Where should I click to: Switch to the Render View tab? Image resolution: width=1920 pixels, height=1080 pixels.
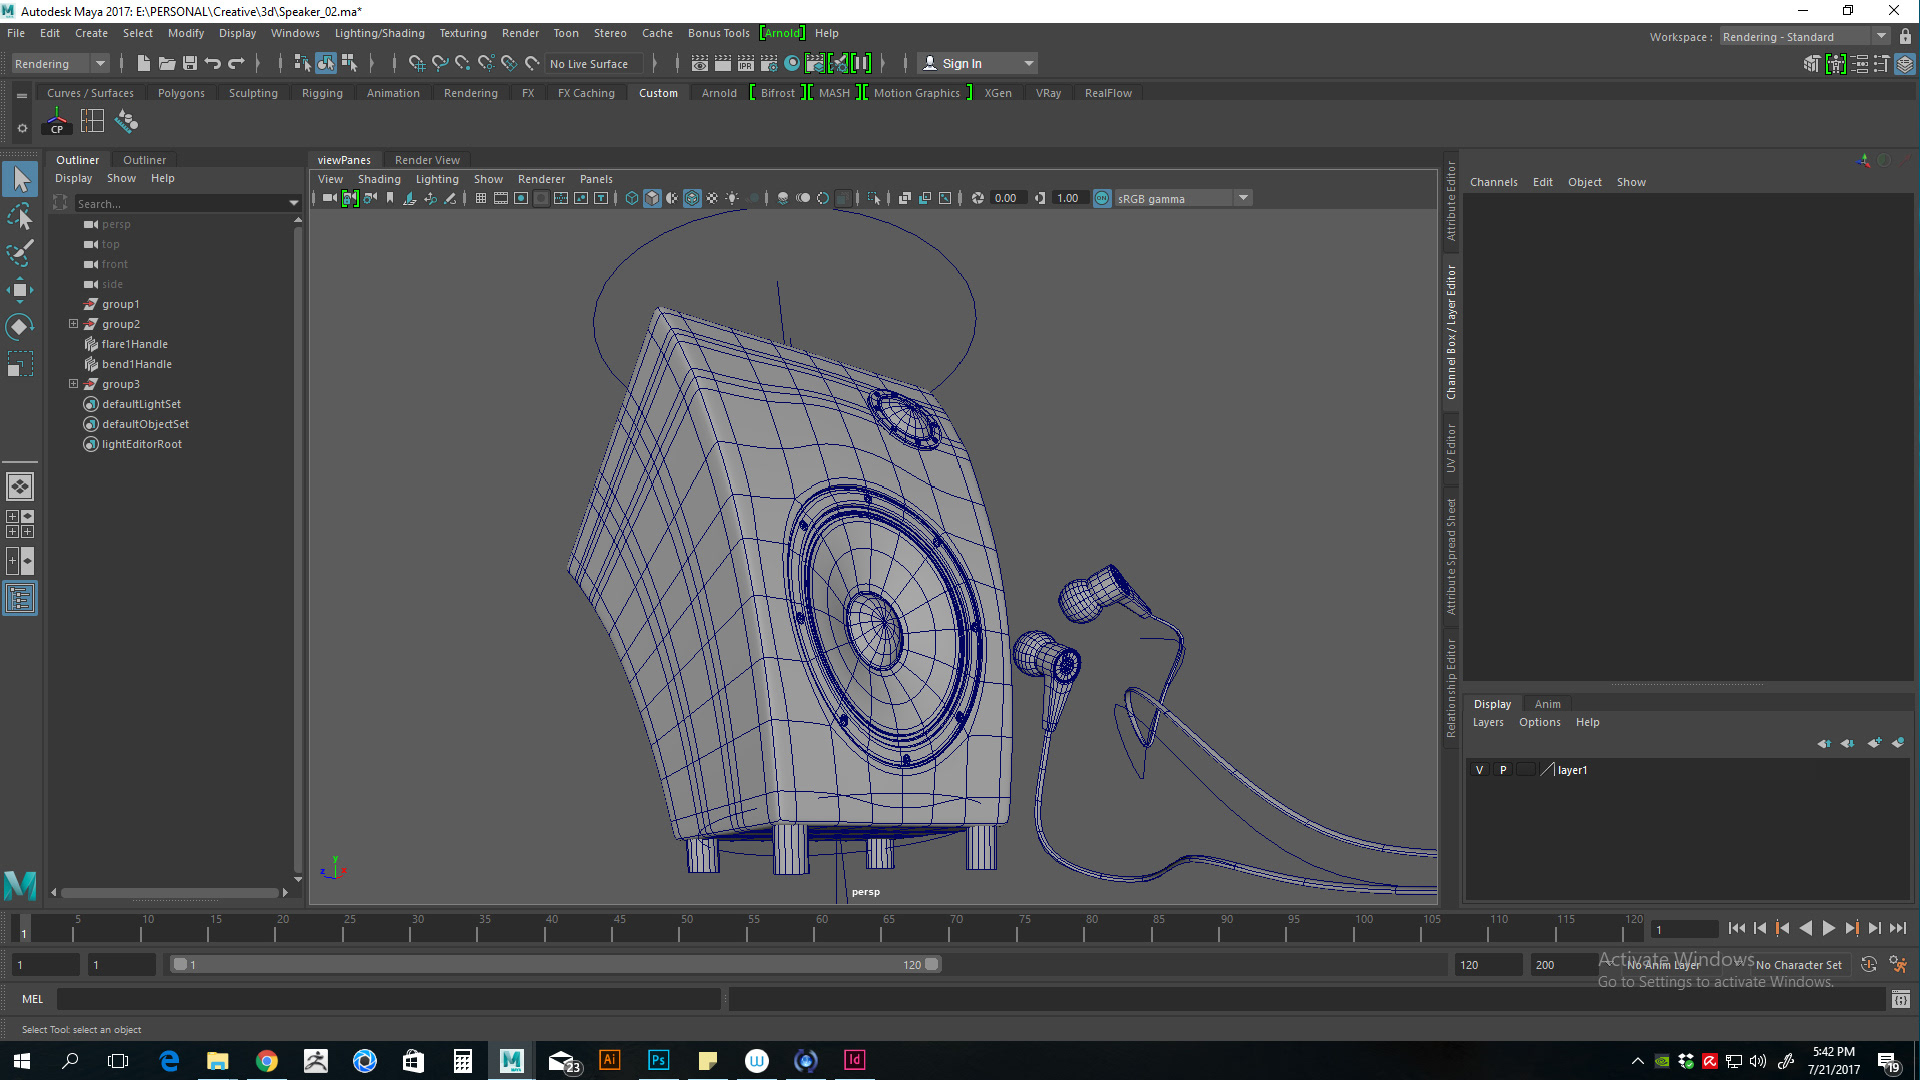[427, 160]
